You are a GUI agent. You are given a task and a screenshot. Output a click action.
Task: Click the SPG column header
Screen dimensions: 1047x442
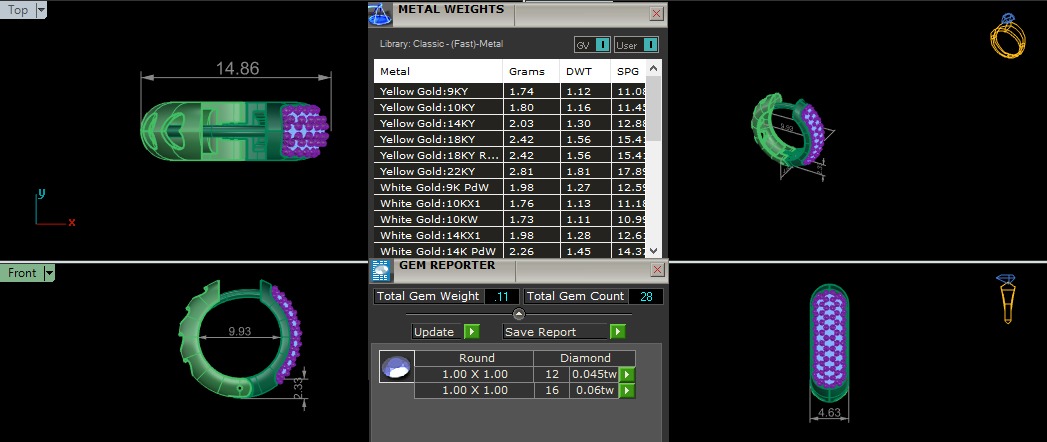tap(629, 71)
